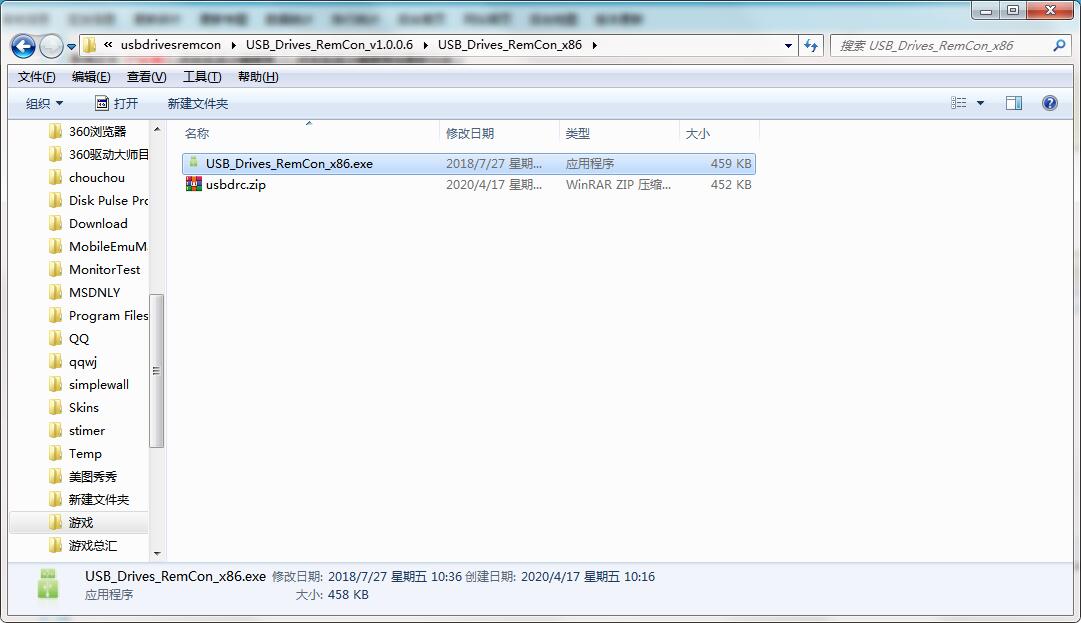Click the change view icon
Screen dimensions: 1081x623
pyautogui.click(x=958, y=103)
